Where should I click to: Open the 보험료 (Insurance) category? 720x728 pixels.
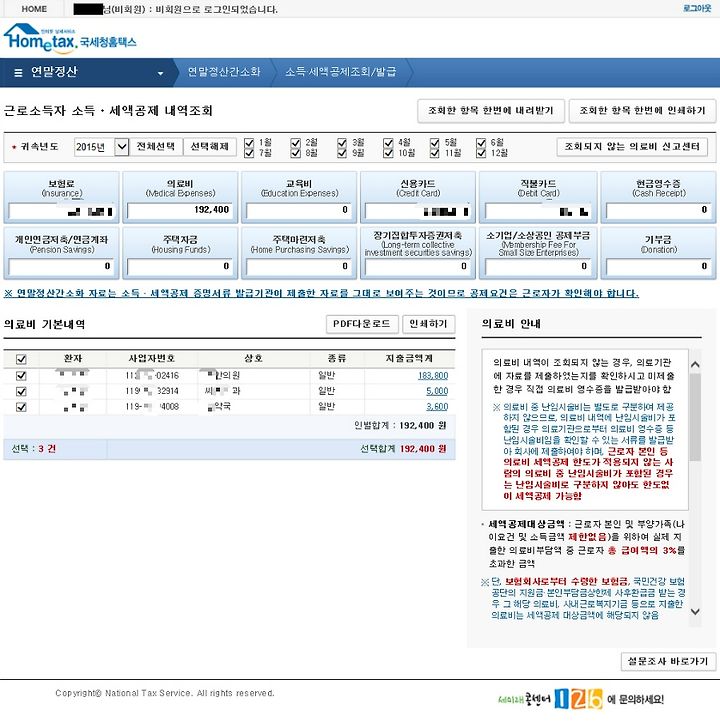click(61, 197)
